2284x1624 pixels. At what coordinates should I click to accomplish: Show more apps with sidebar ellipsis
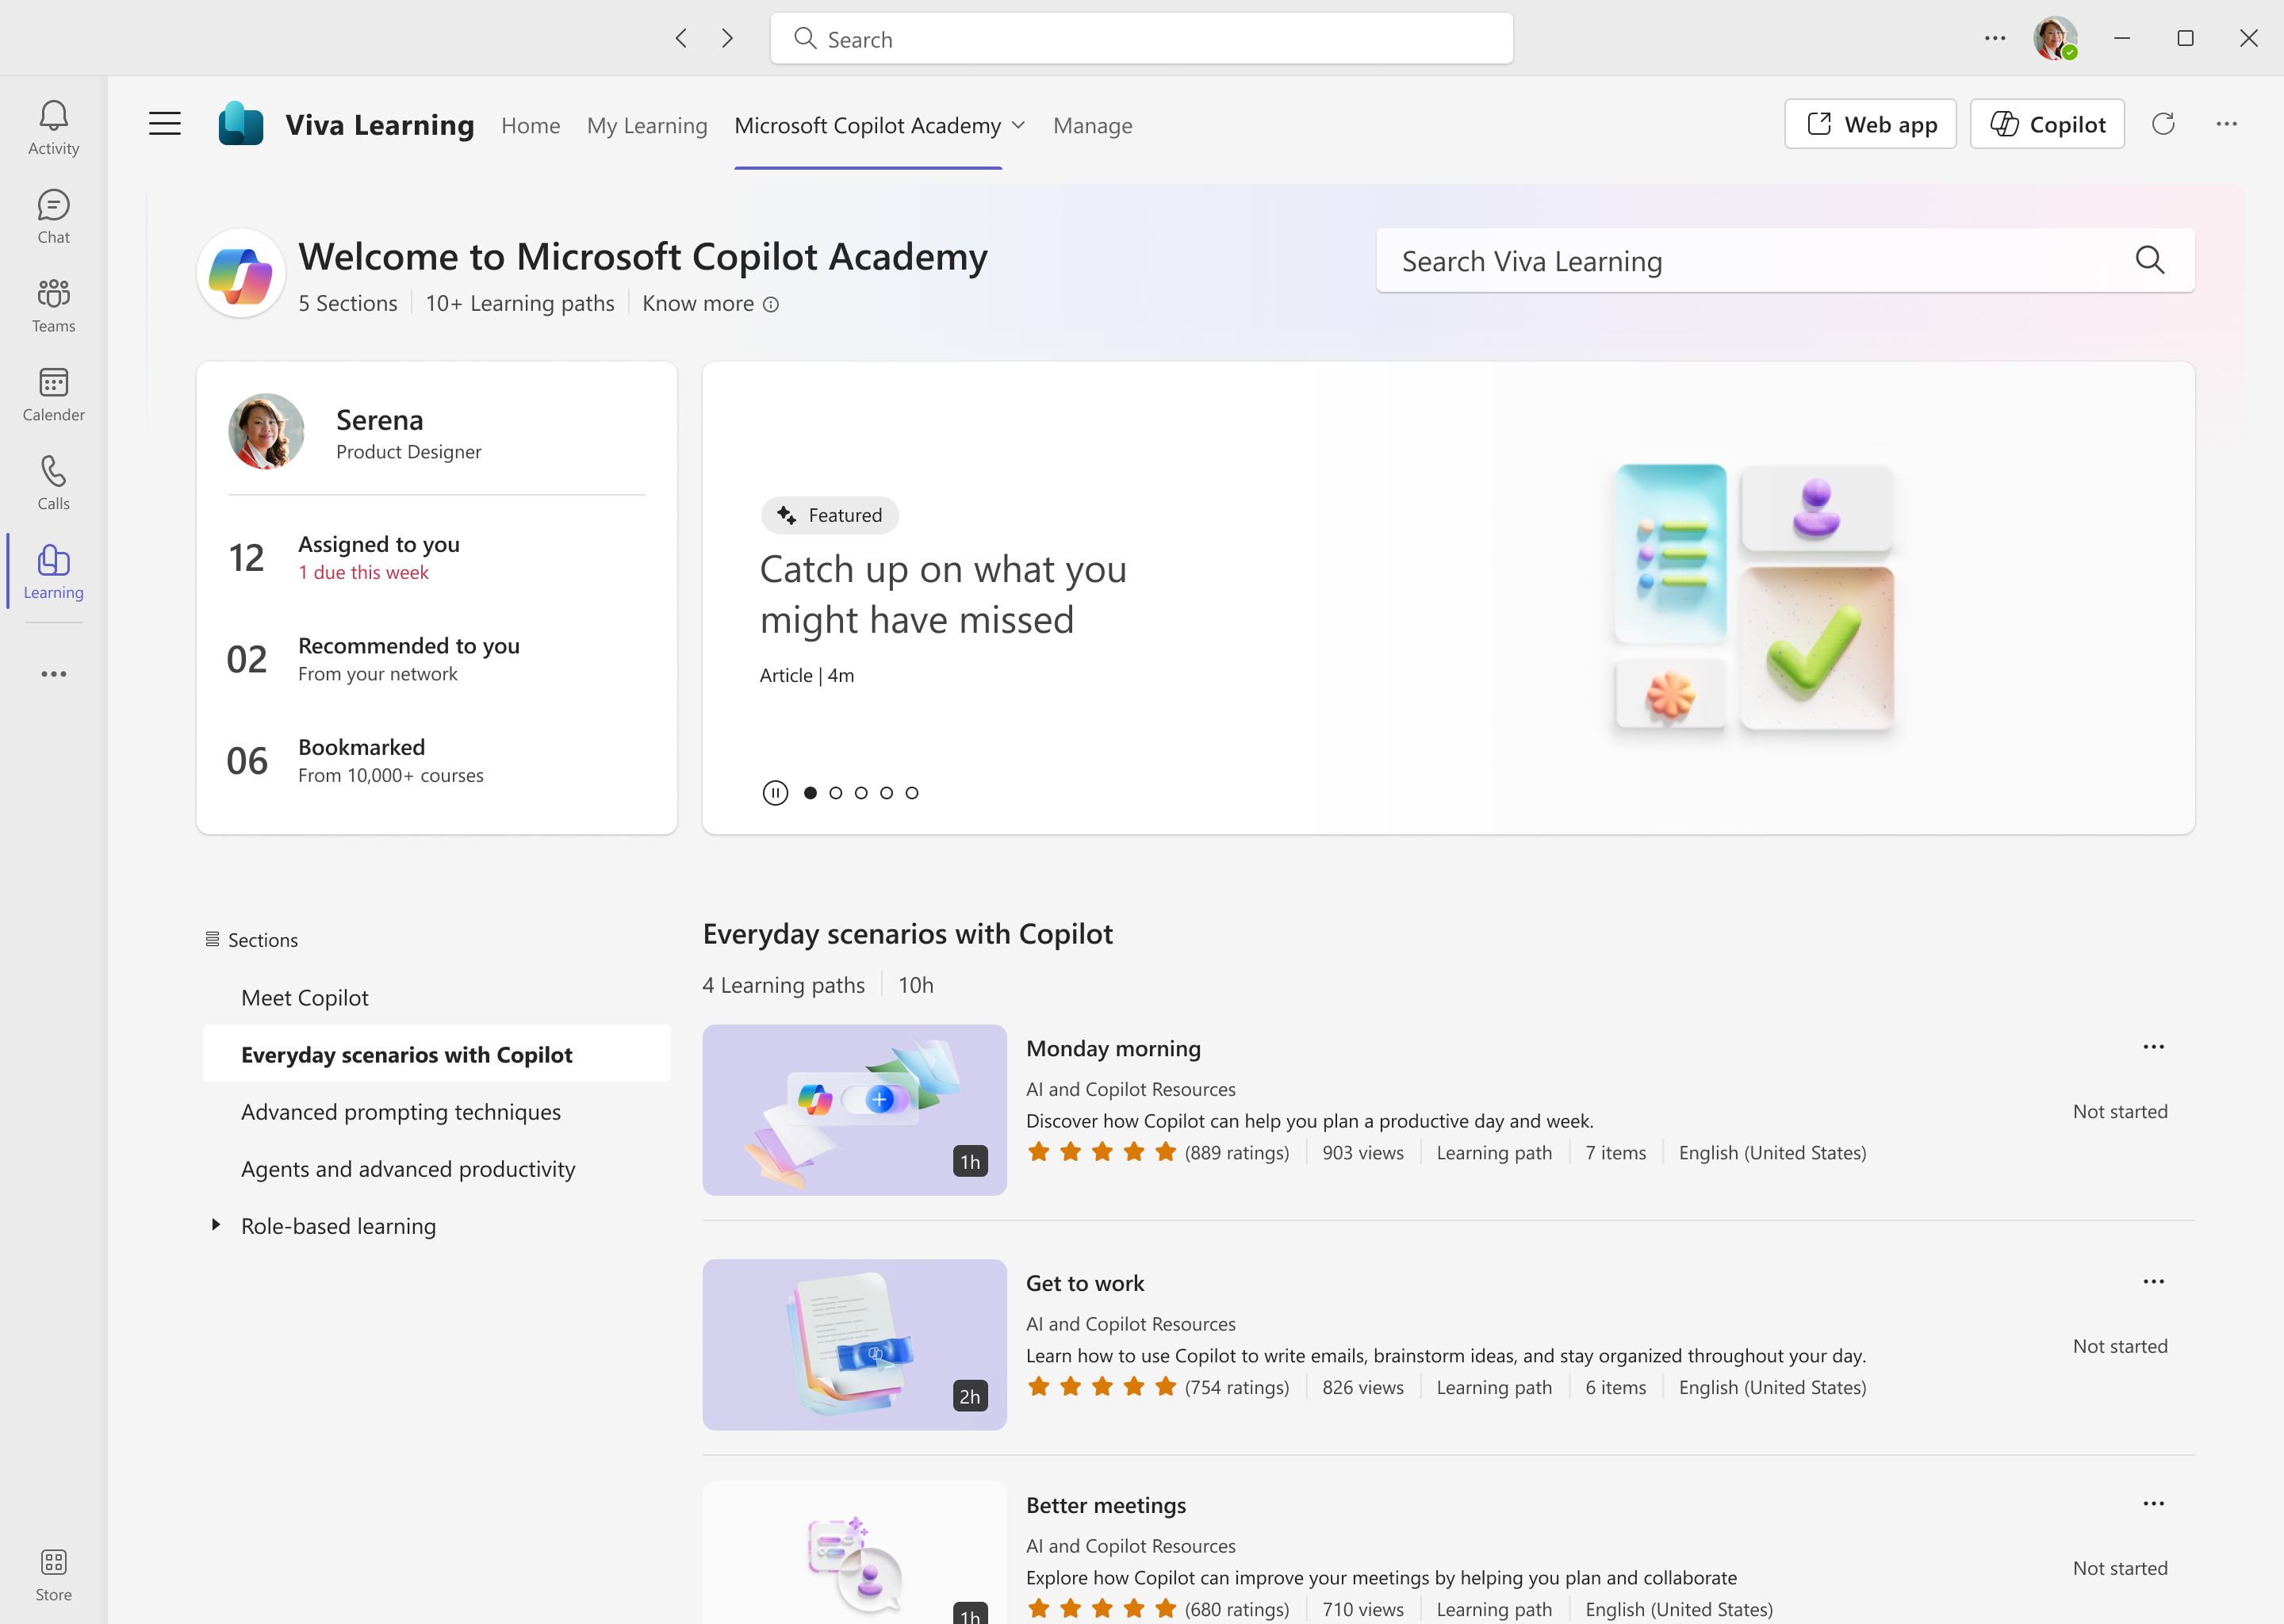click(x=53, y=673)
